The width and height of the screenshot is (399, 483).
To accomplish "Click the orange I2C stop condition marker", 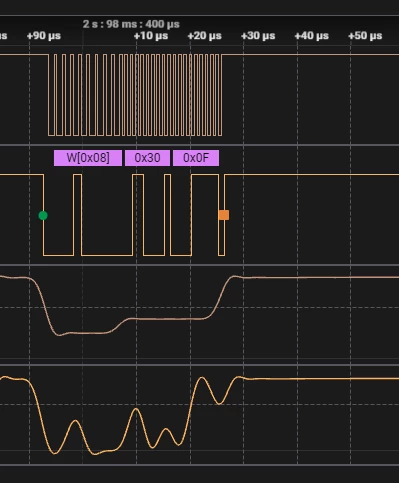I will point(224,215).
